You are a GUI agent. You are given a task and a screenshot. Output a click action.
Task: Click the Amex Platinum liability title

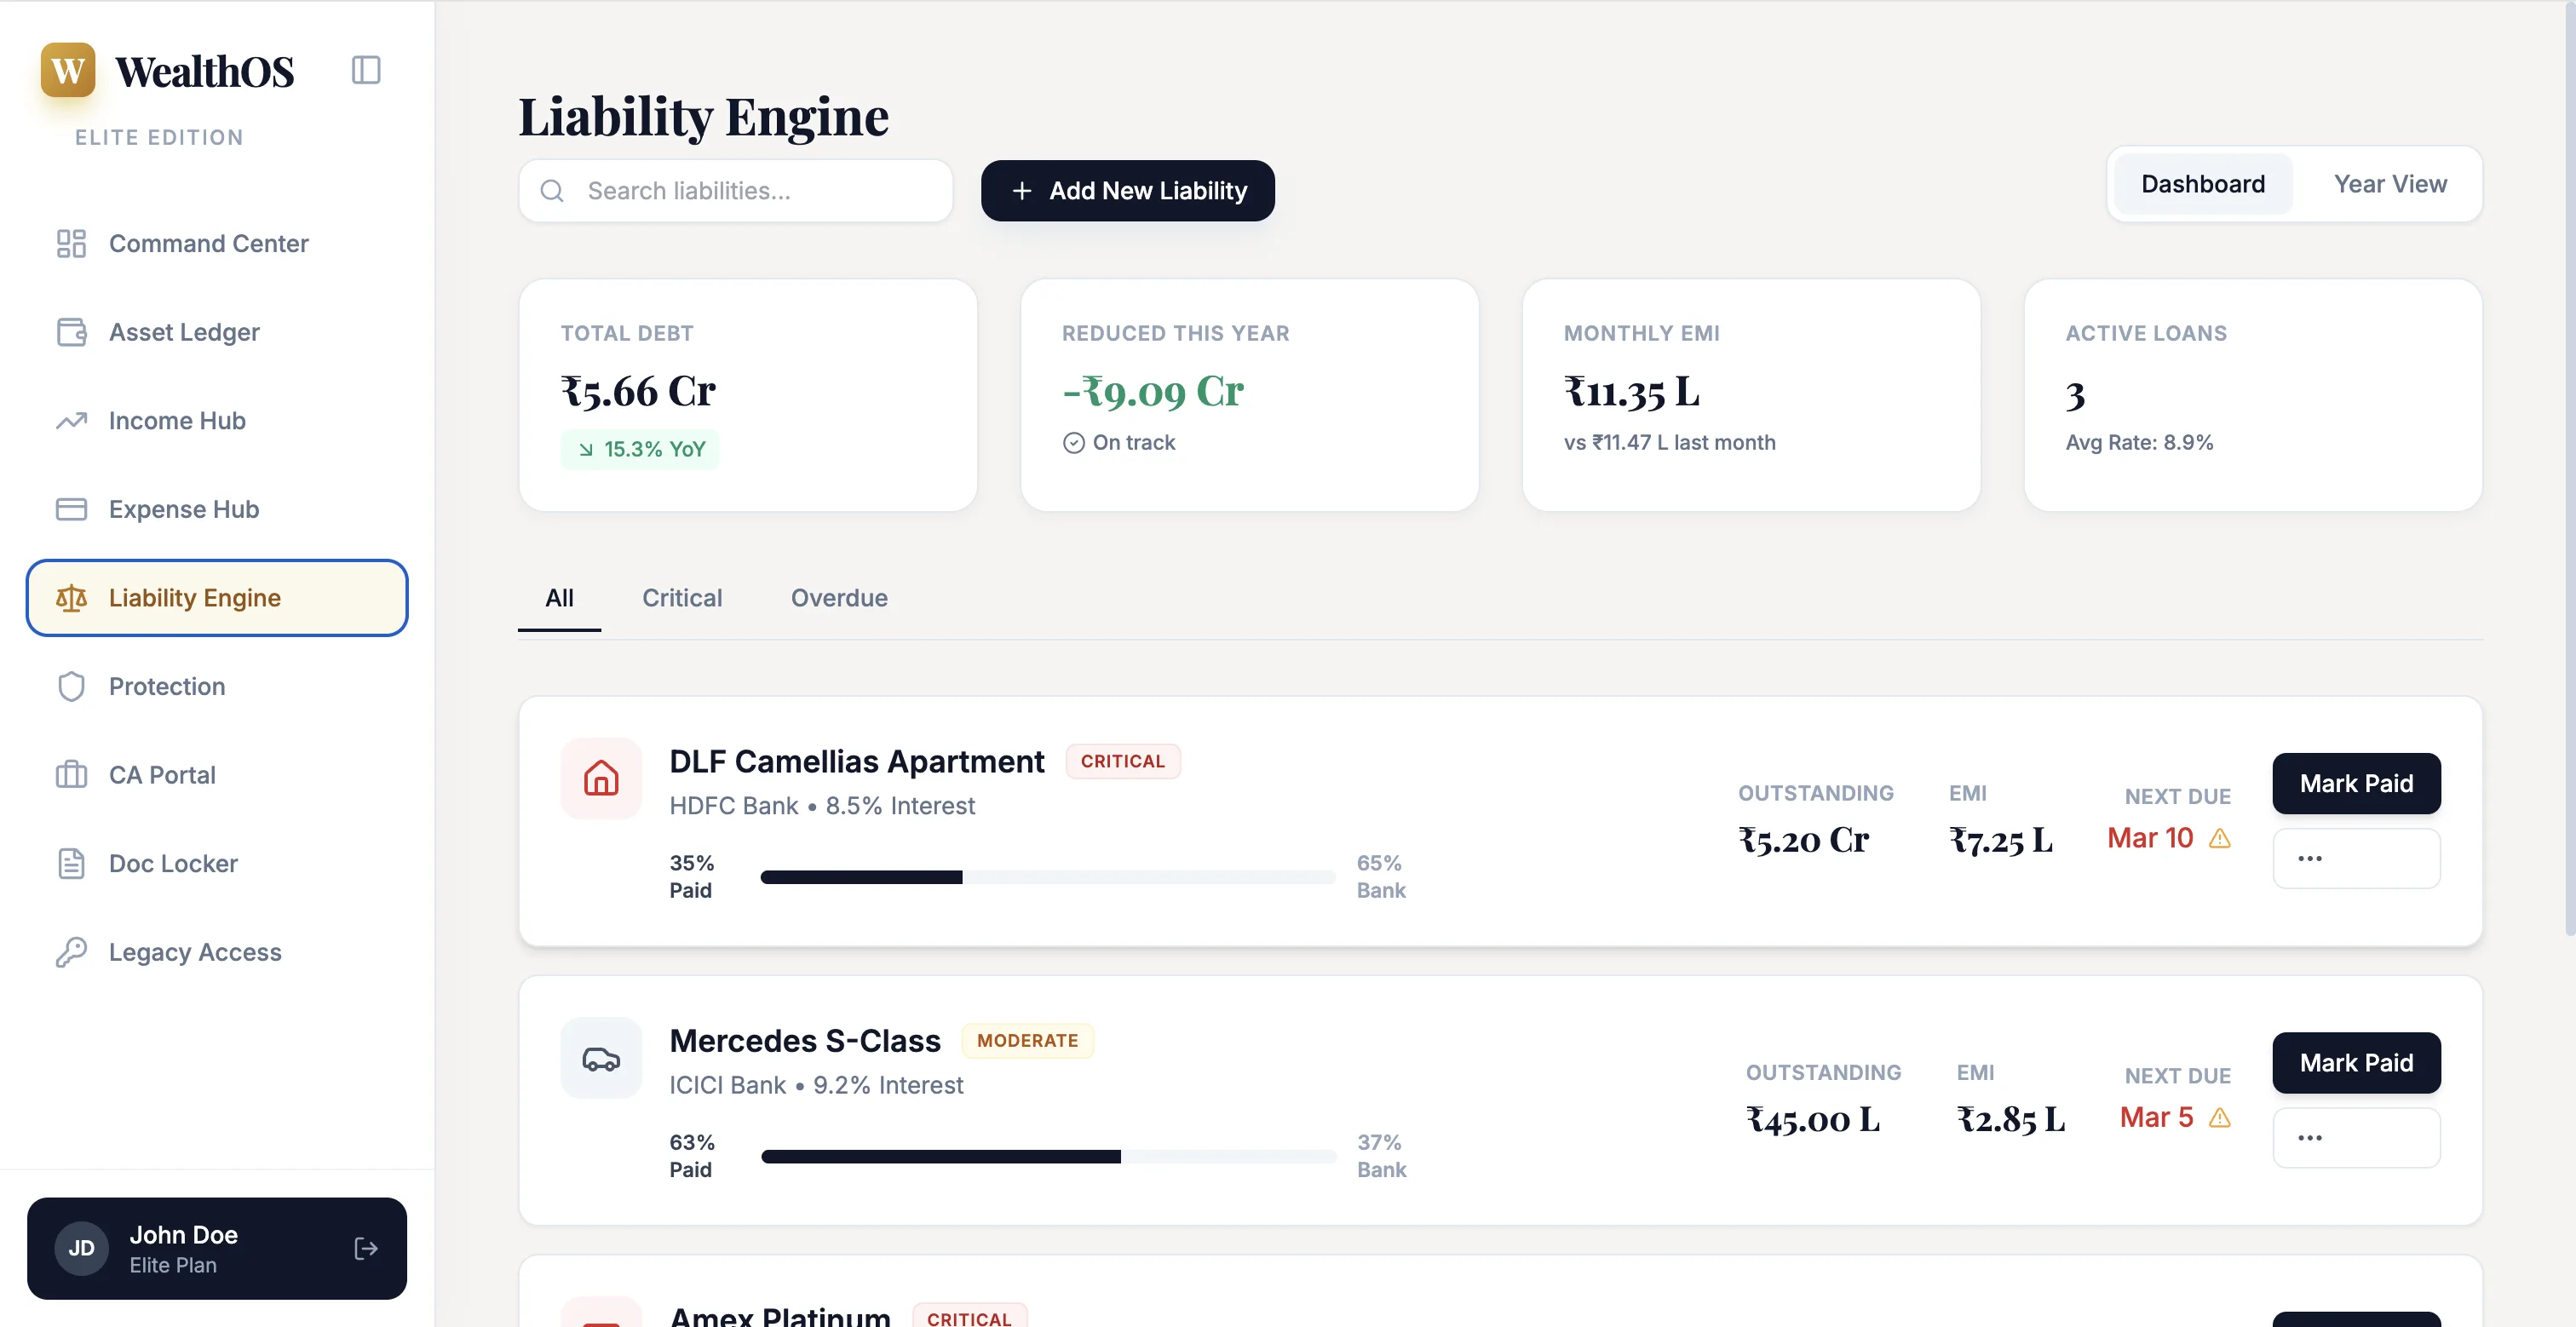click(x=780, y=1315)
